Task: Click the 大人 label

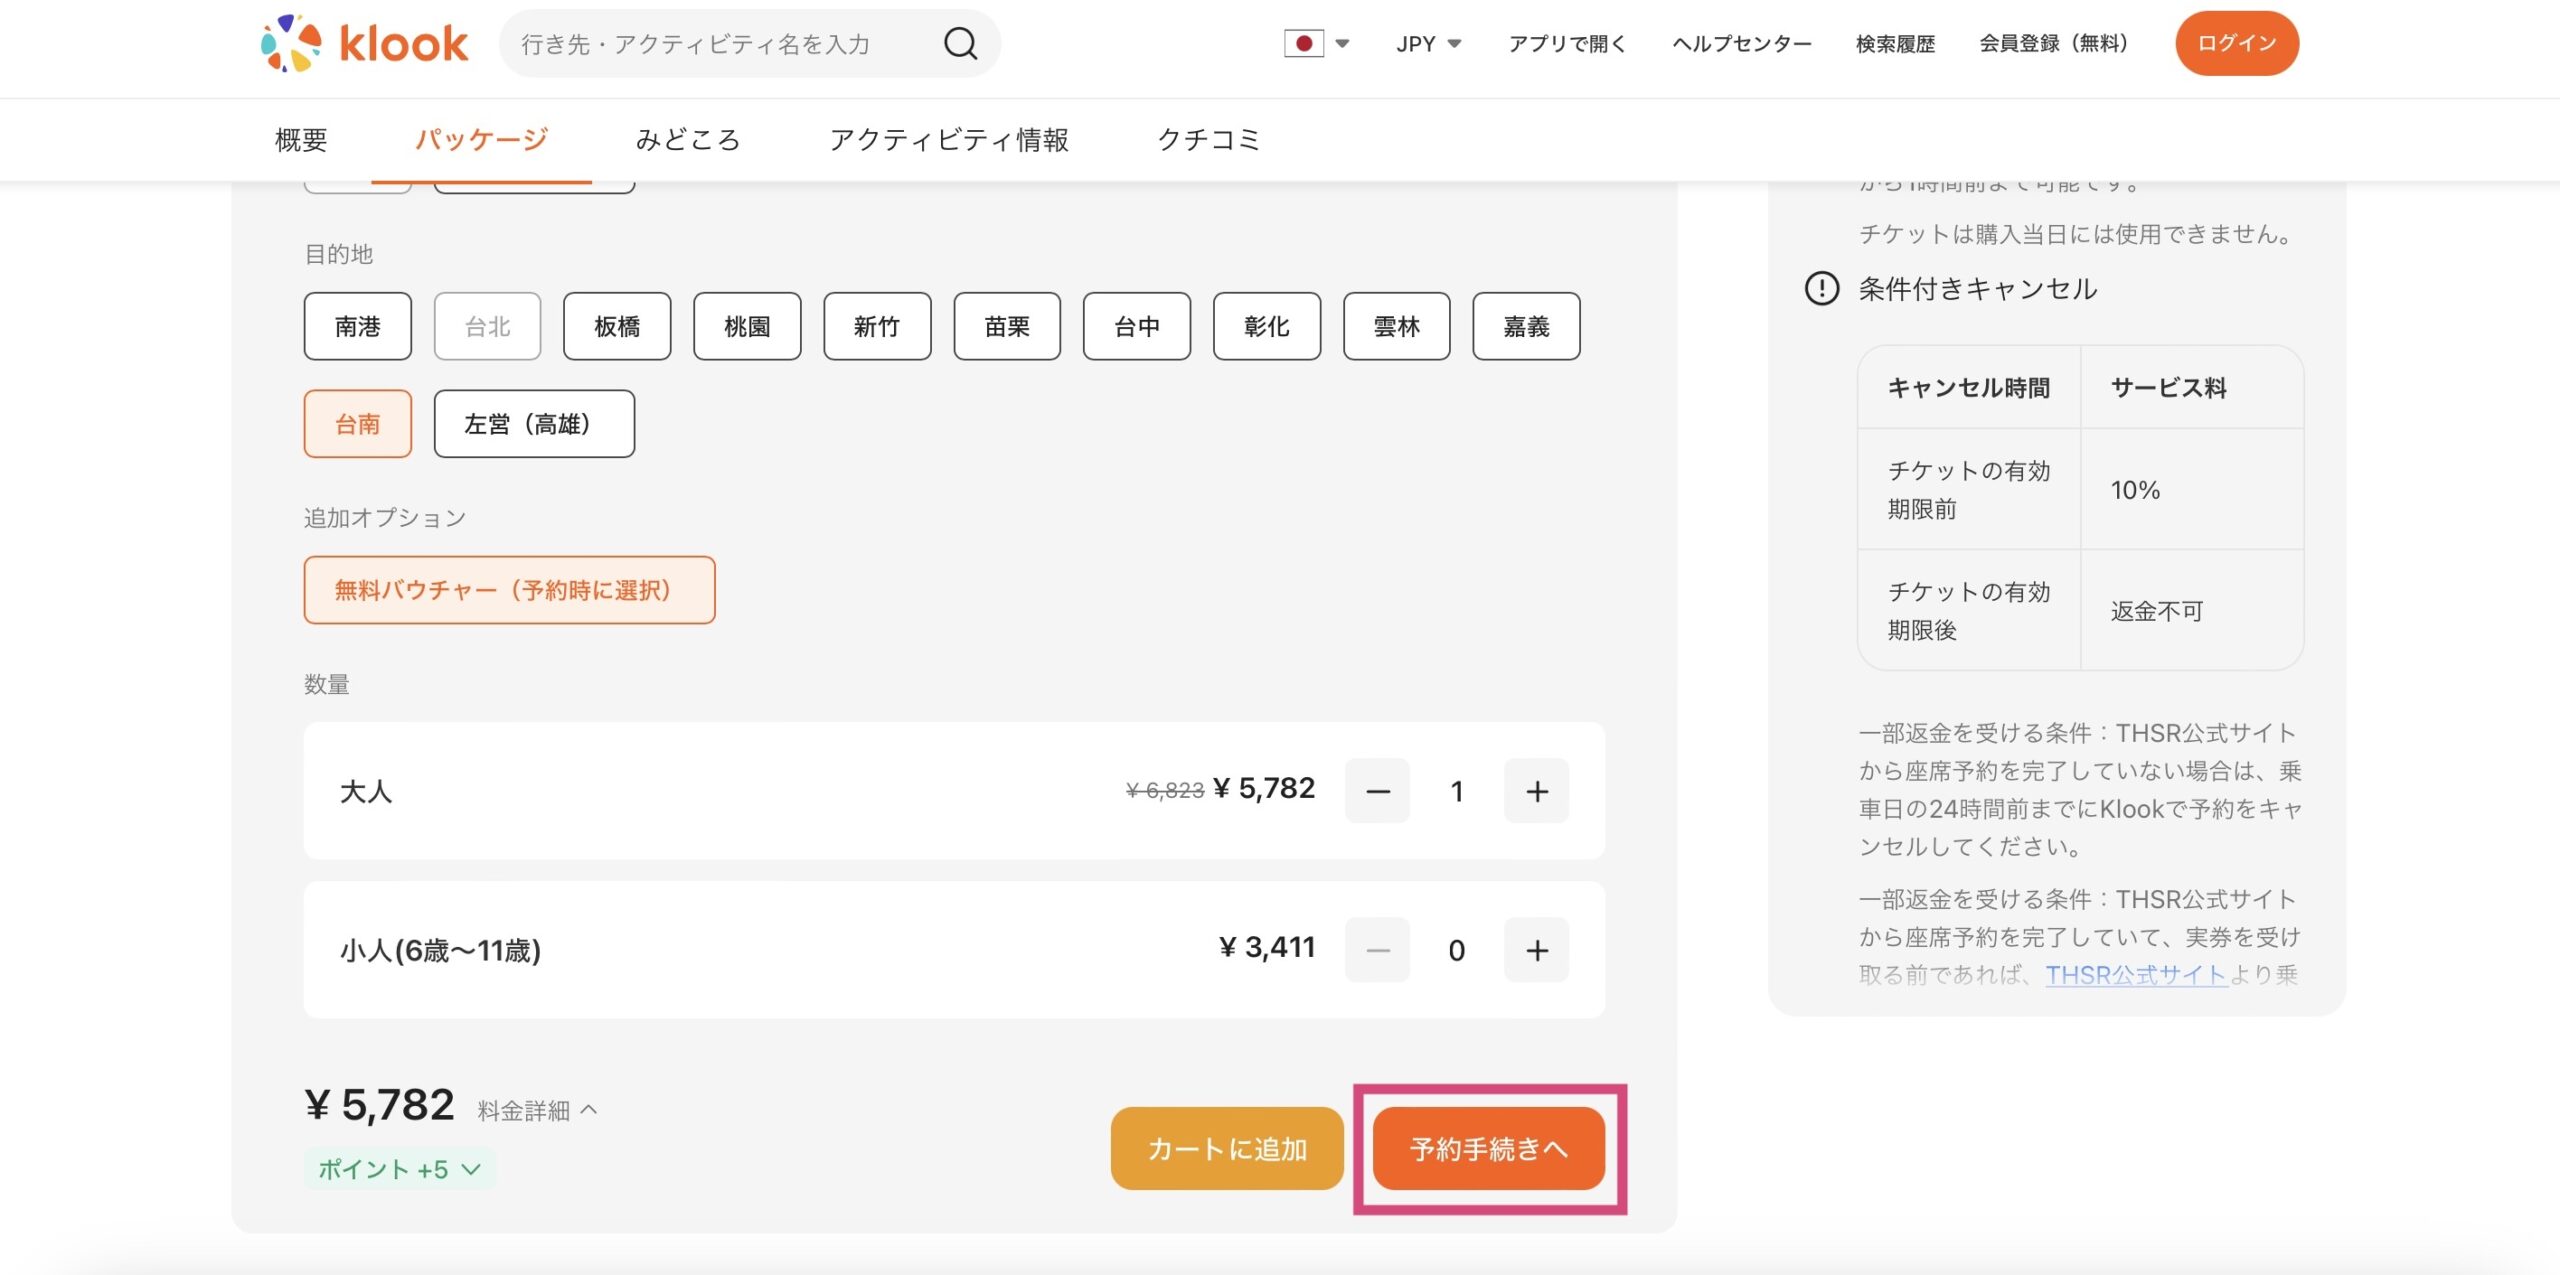Action: click(366, 792)
